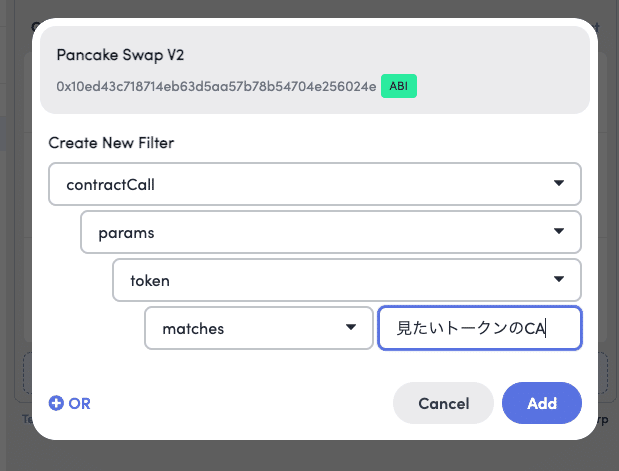This screenshot has height=471, width=619.
Task: Dismiss the dialog by clicking the dimmed backdrop
Action: (x=308, y=458)
